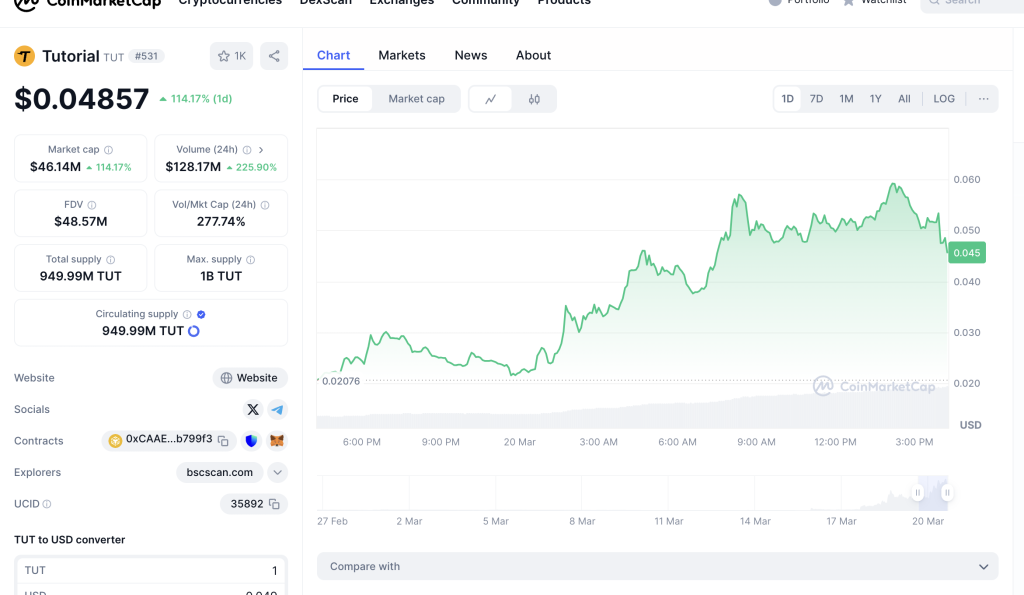Toggle LOG scale on the chart
Image resolution: width=1024 pixels, height=595 pixels.
(944, 99)
